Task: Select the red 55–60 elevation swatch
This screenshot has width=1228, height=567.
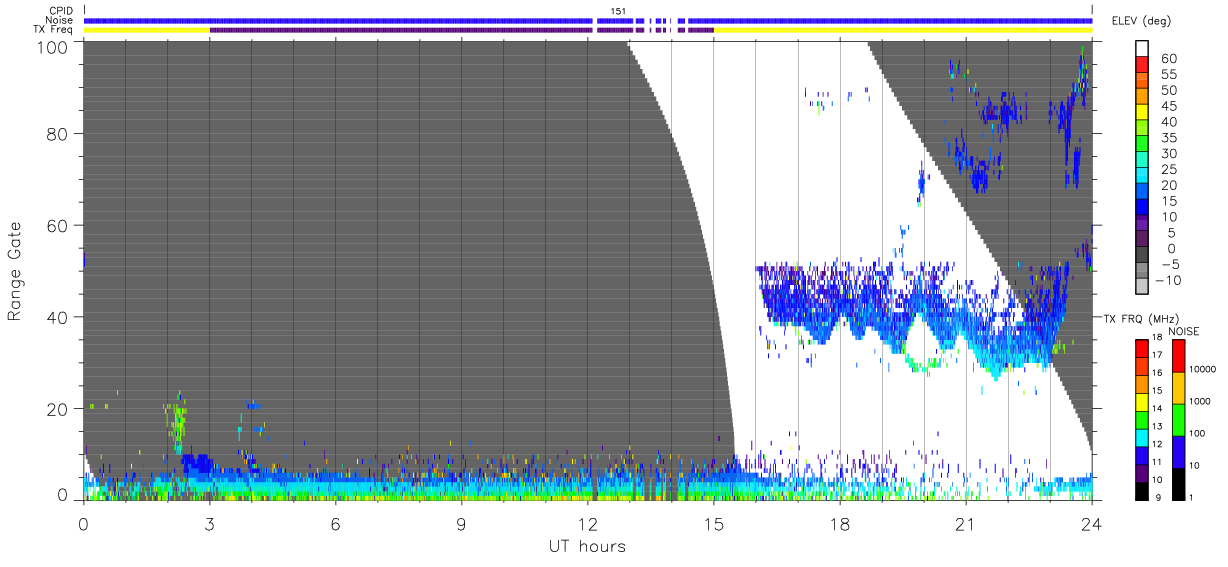Action: coord(1143,66)
